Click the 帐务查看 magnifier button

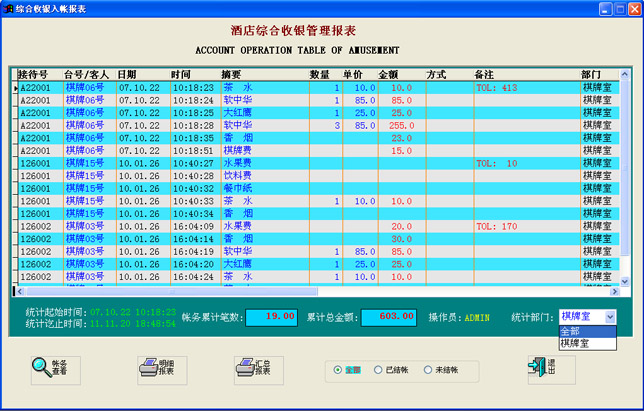point(52,367)
